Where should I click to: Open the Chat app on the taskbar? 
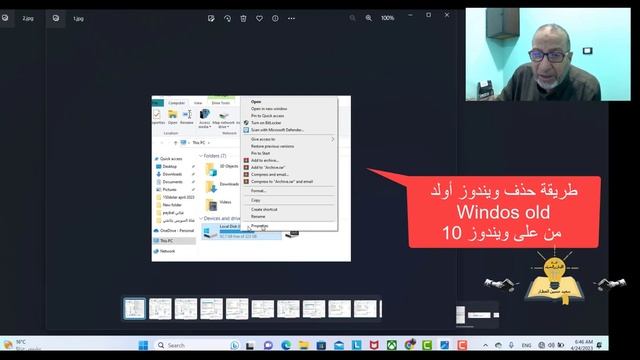[x=268, y=345]
